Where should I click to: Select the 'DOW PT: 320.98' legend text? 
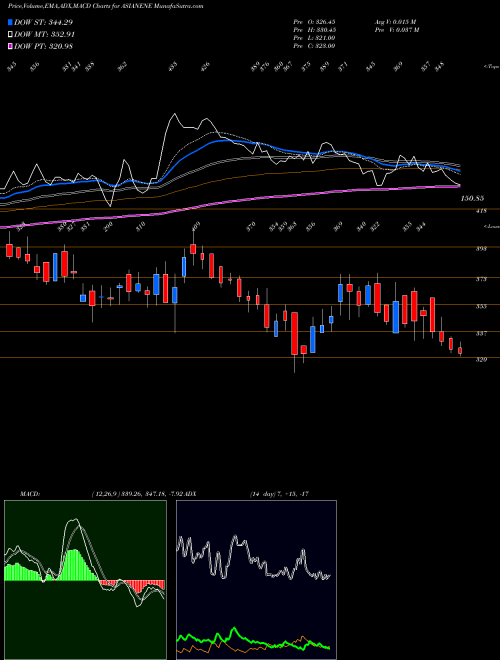44,46
